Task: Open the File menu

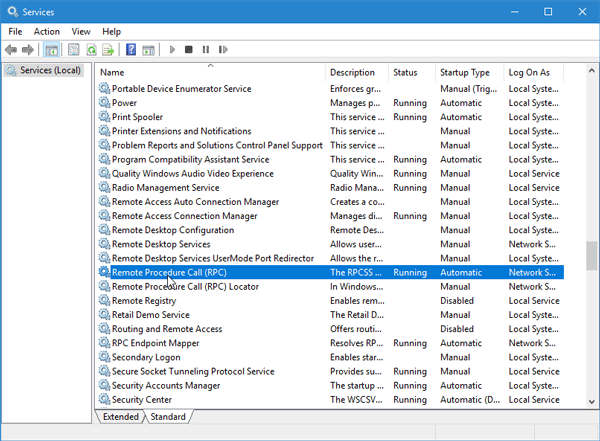Action: point(15,32)
